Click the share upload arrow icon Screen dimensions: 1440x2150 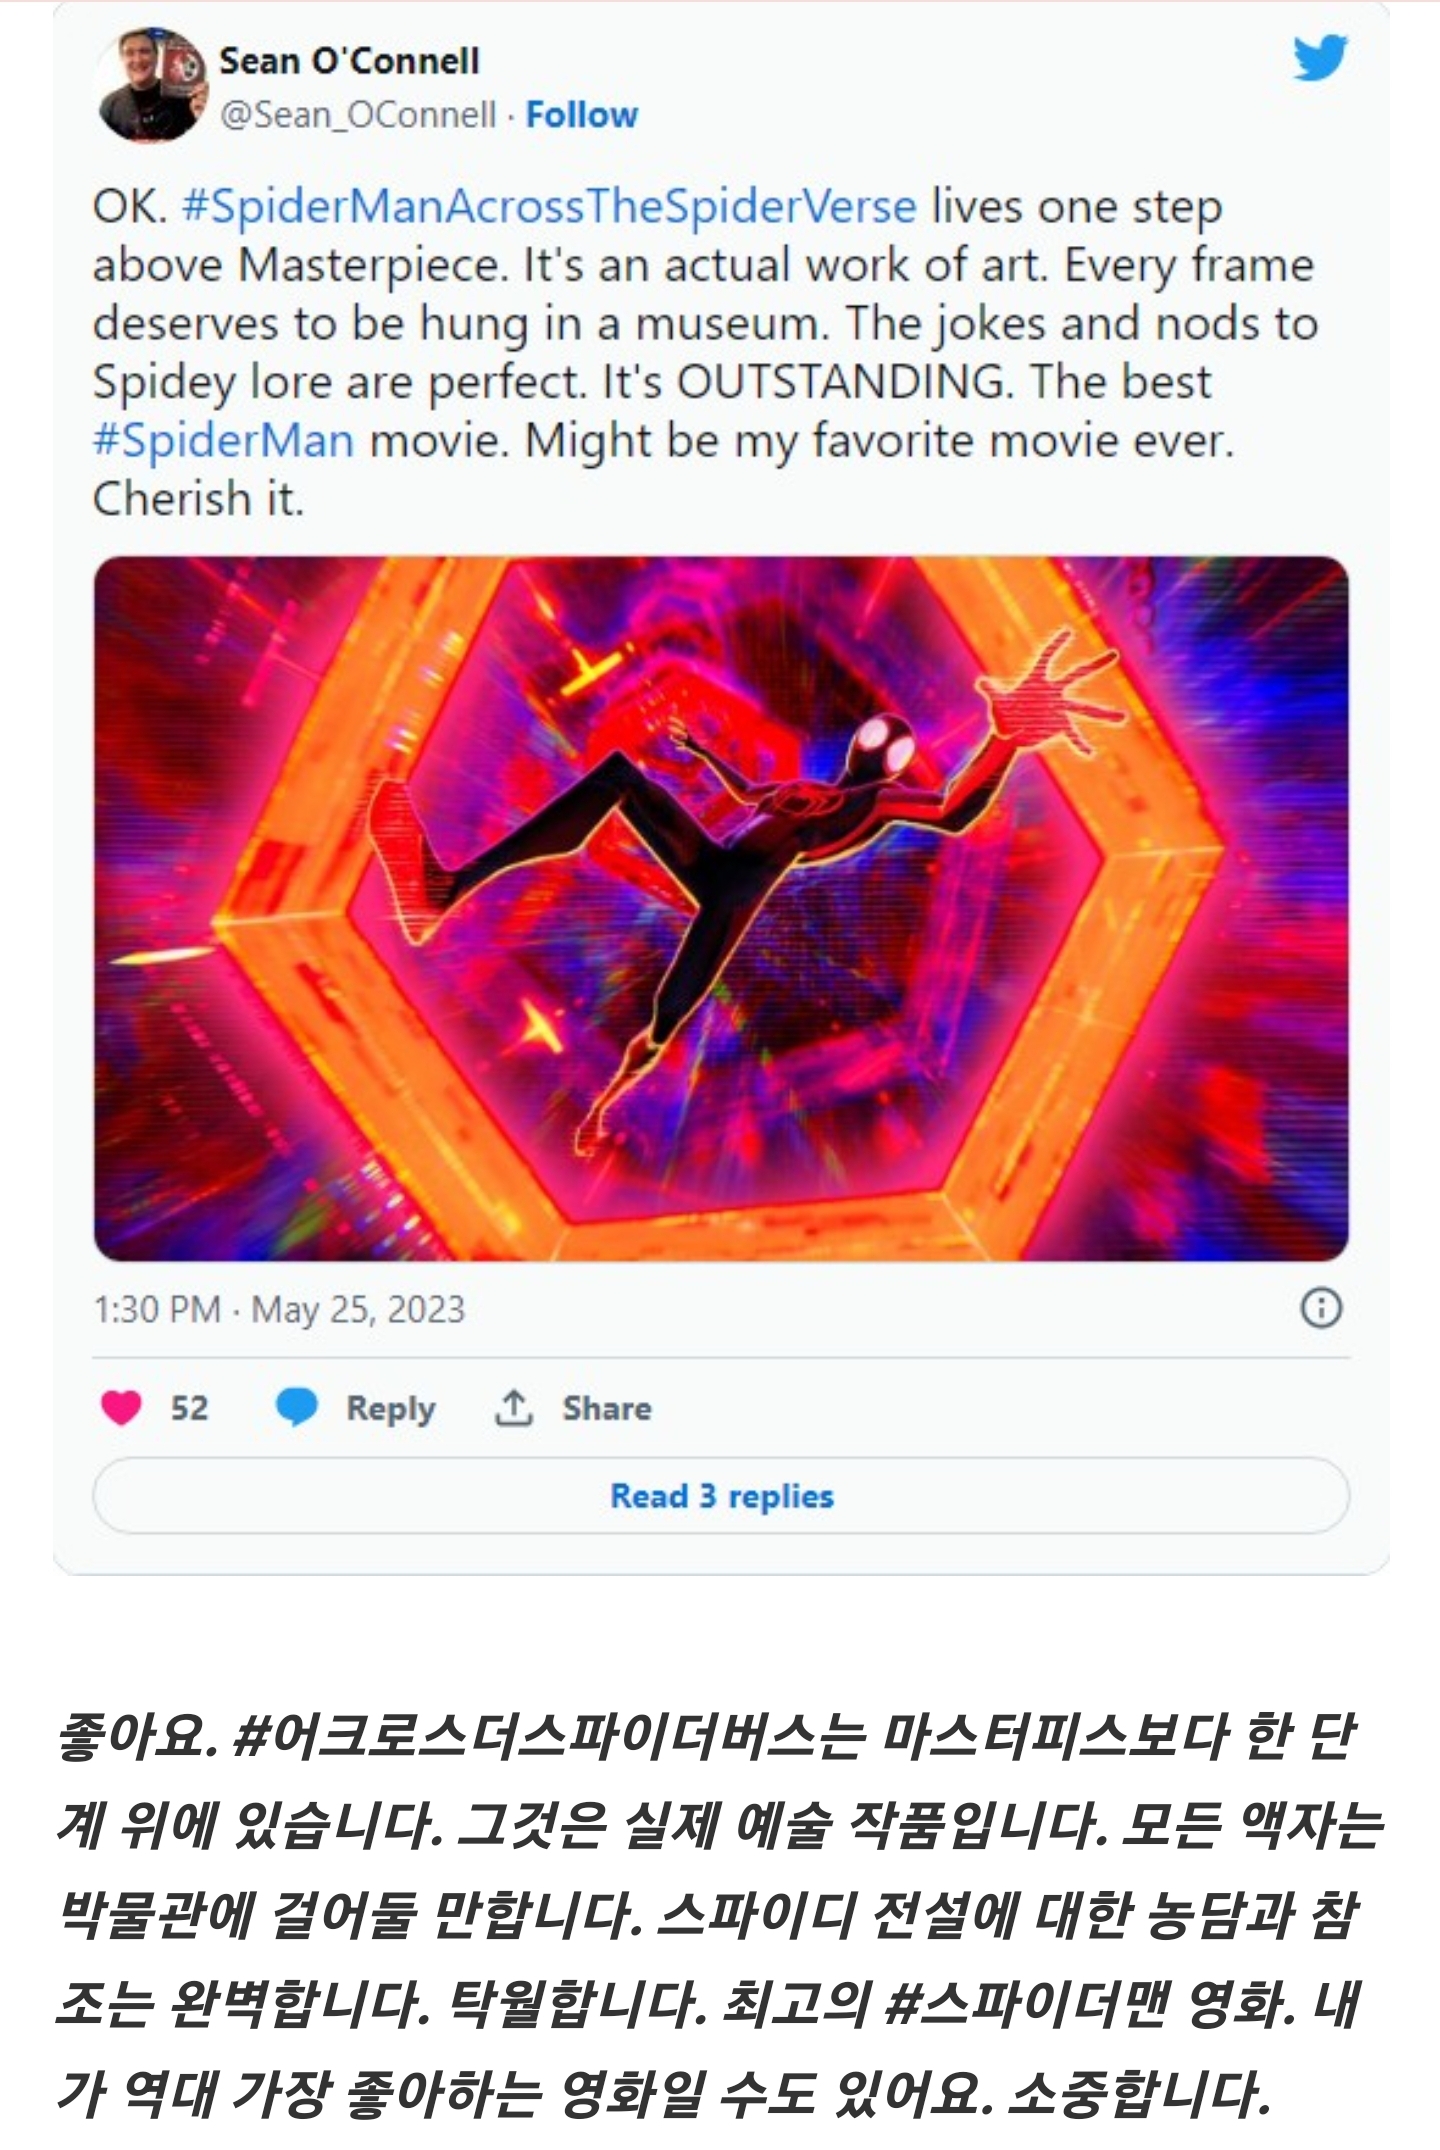tap(514, 1408)
